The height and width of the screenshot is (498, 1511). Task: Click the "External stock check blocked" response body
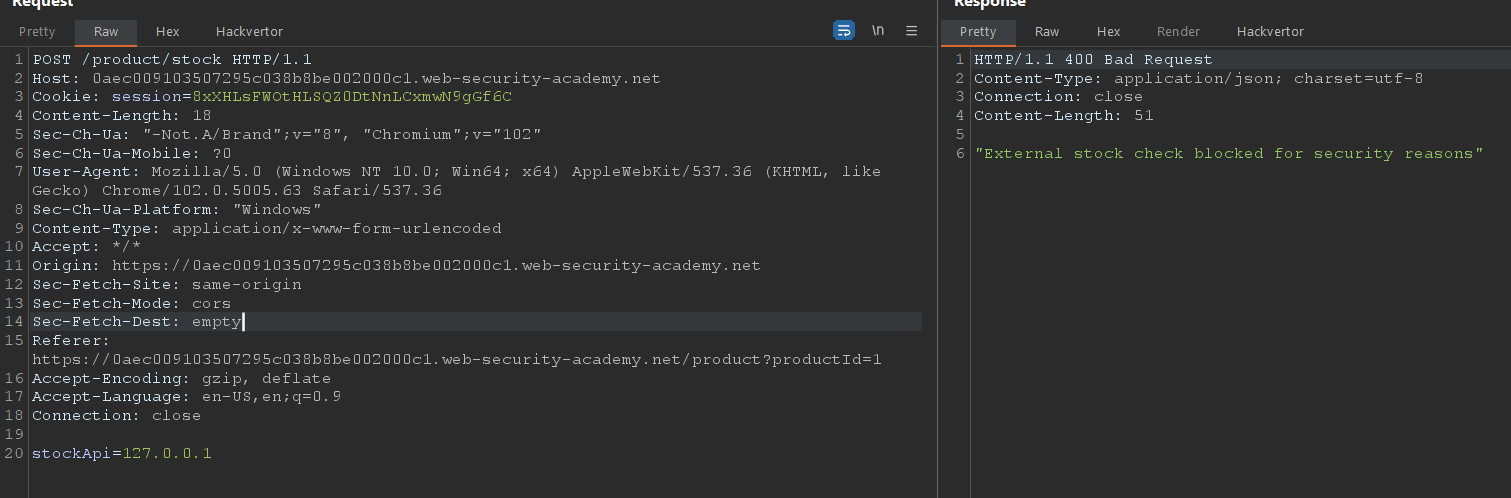point(1228,154)
